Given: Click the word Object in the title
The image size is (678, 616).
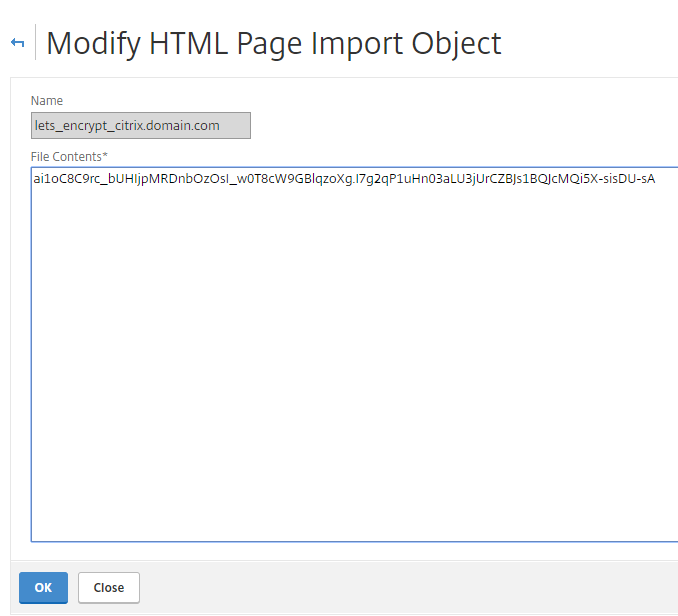Looking at the screenshot, I should point(456,43).
